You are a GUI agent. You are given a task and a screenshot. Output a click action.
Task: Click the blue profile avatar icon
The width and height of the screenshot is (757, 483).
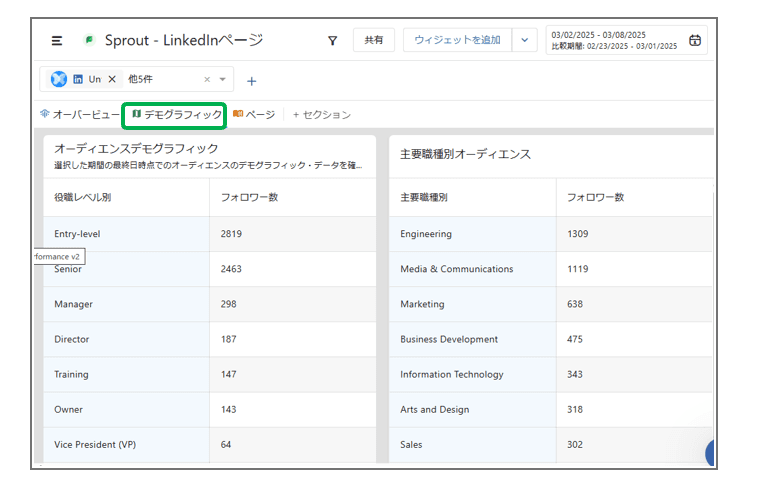(59, 79)
